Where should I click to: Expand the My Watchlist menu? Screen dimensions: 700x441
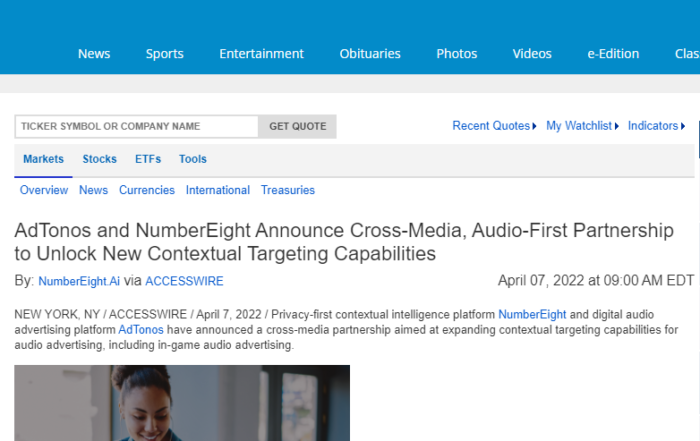[x=583, y=126]
